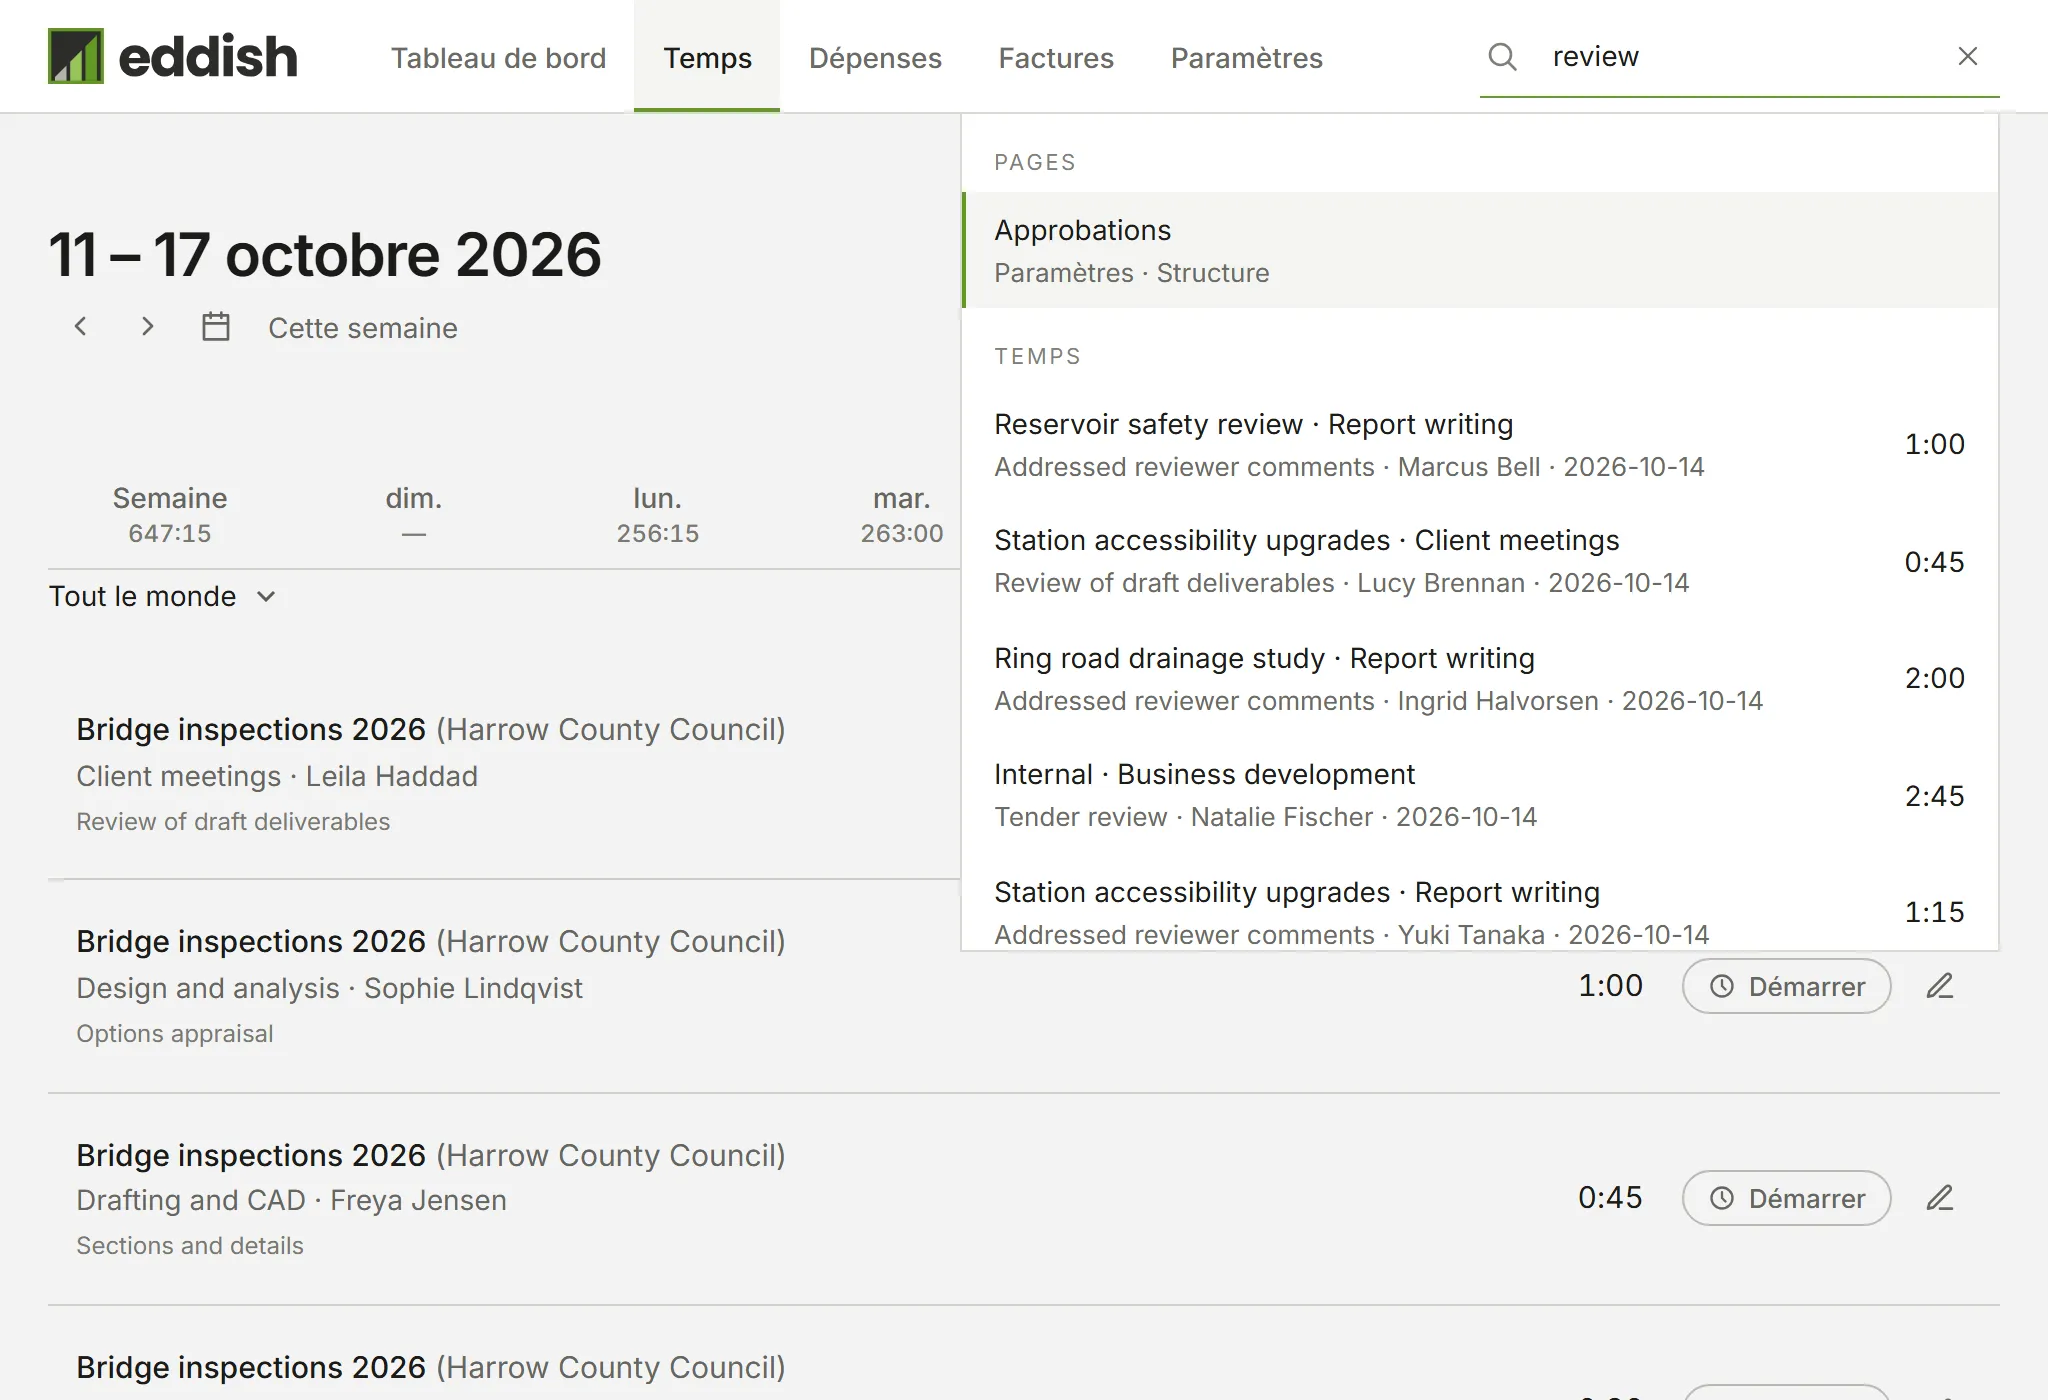
Task: Start timer for Sections and details entry
Action: (x=1786, y=1198)
